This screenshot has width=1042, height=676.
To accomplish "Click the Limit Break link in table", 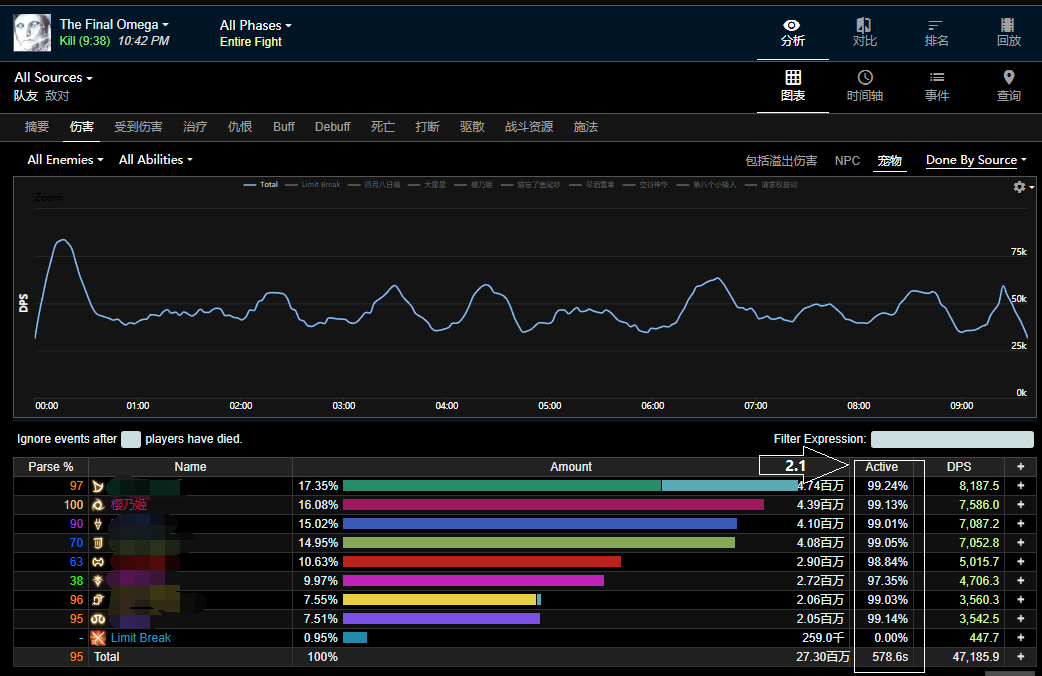I will coord(140,638).
